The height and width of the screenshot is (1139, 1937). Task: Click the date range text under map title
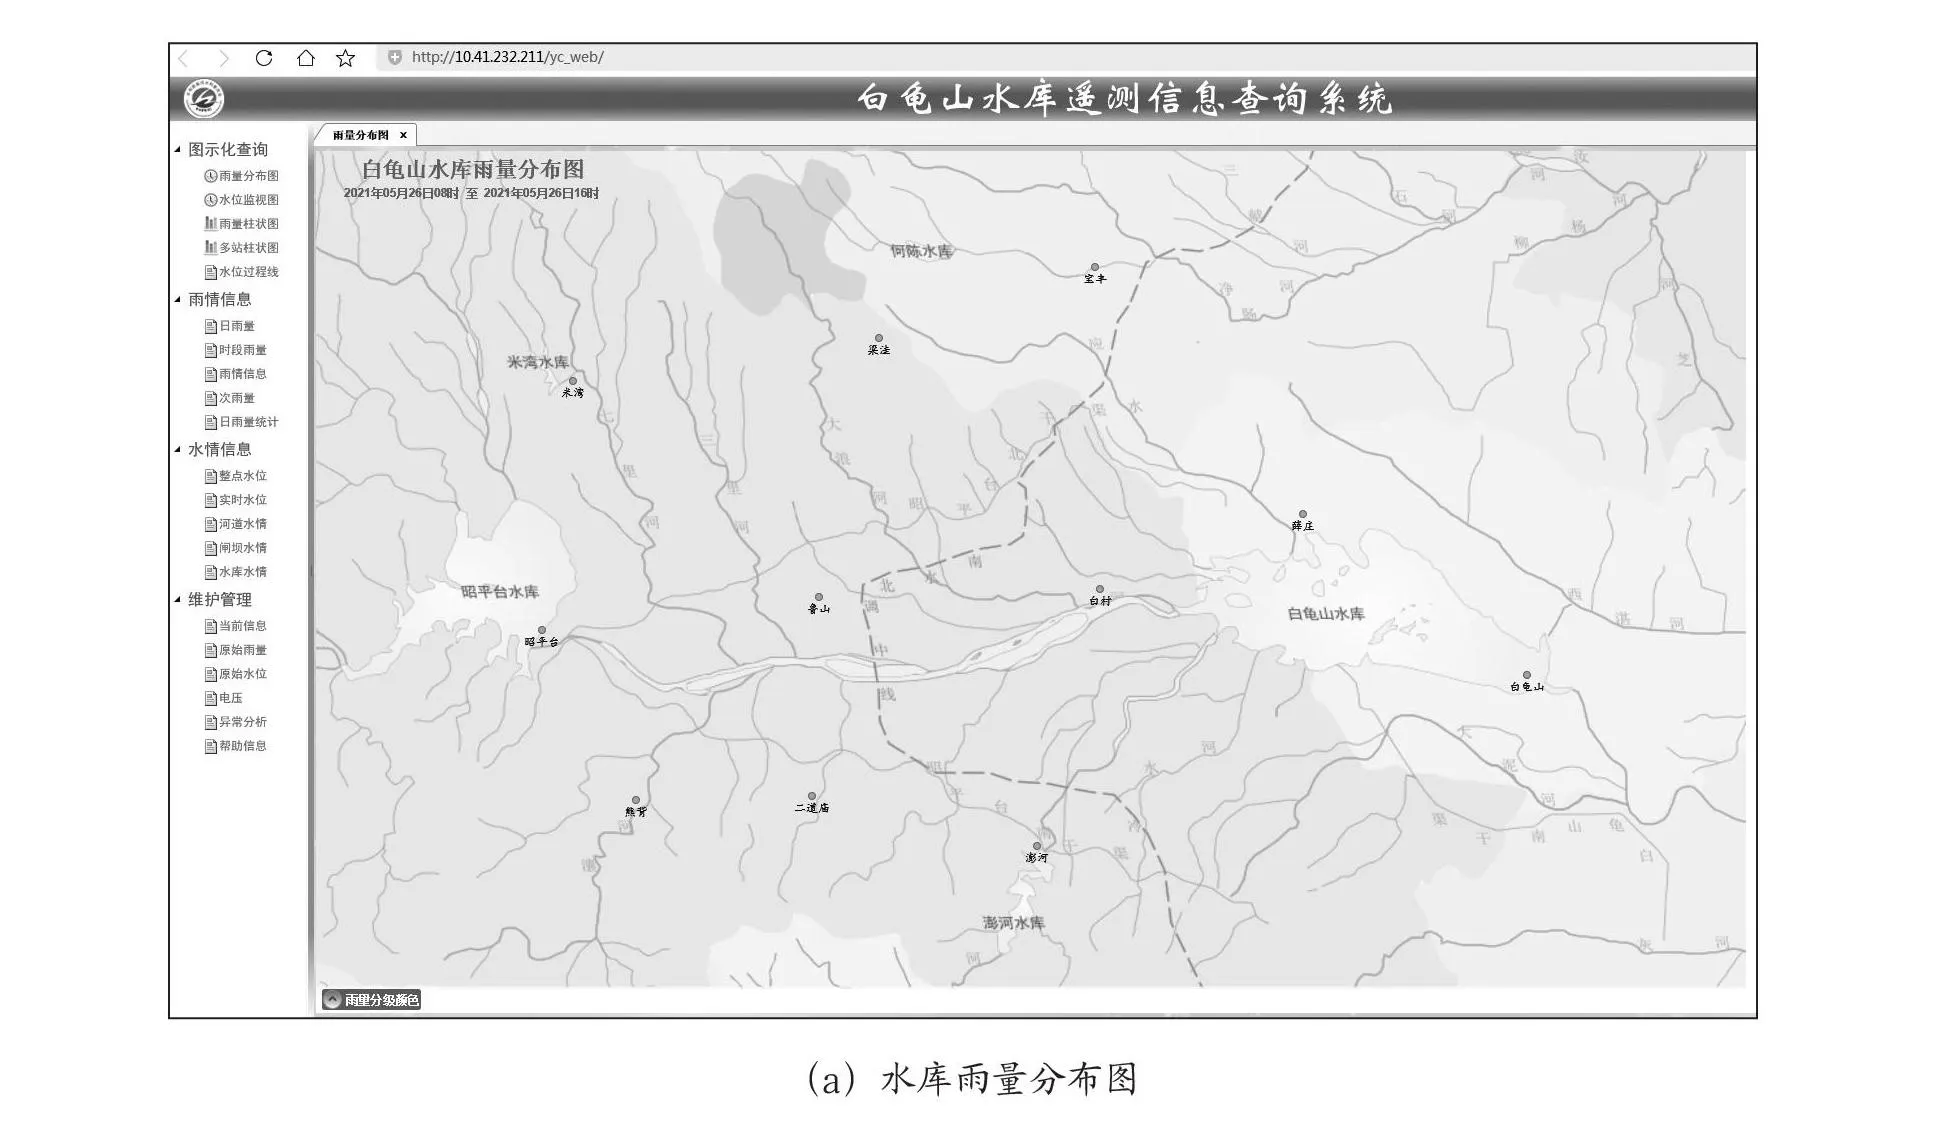pyautogui.click(x=472, y=193)
